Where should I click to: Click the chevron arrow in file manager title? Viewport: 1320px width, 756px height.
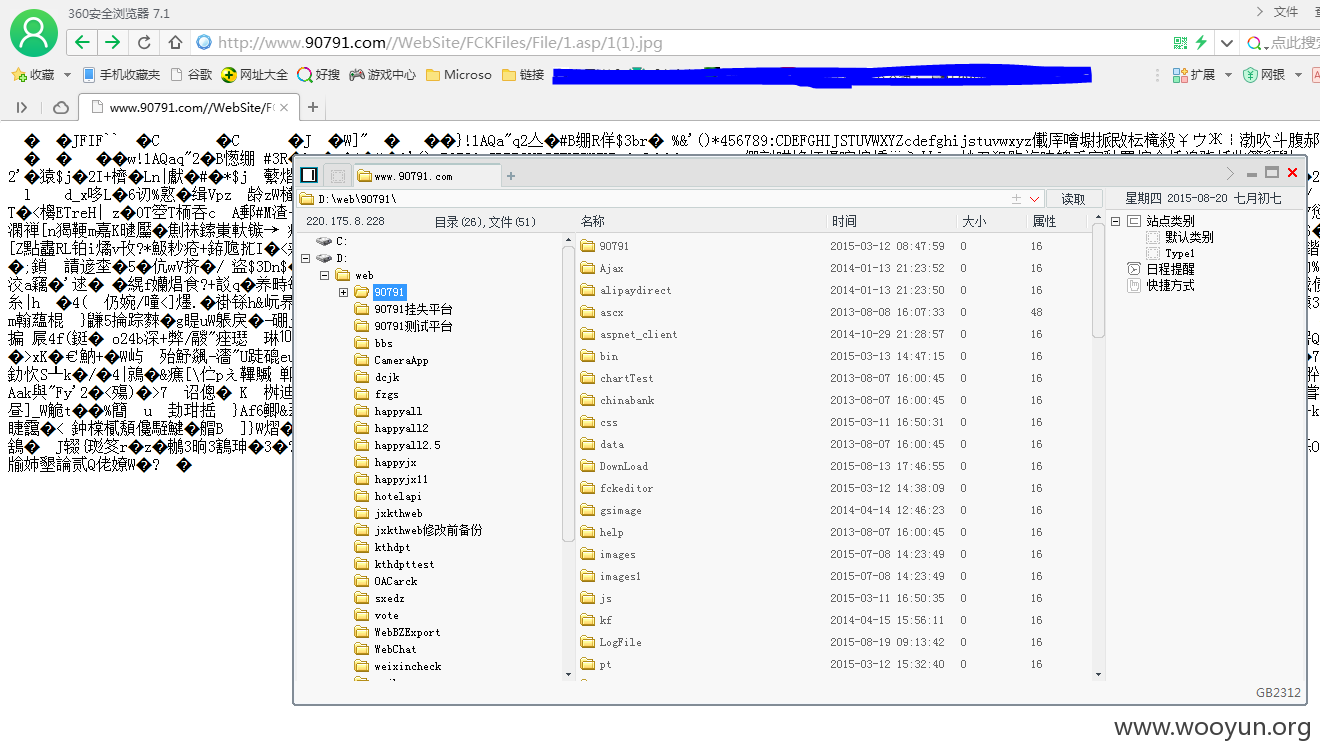click(1232, 172)
